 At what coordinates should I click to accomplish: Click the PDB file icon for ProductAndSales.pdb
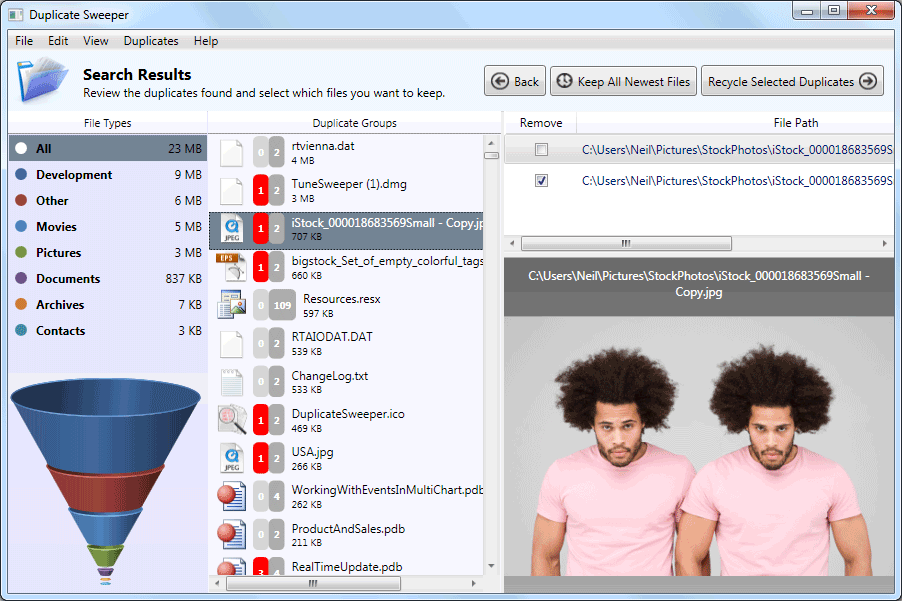click(232, 533)
